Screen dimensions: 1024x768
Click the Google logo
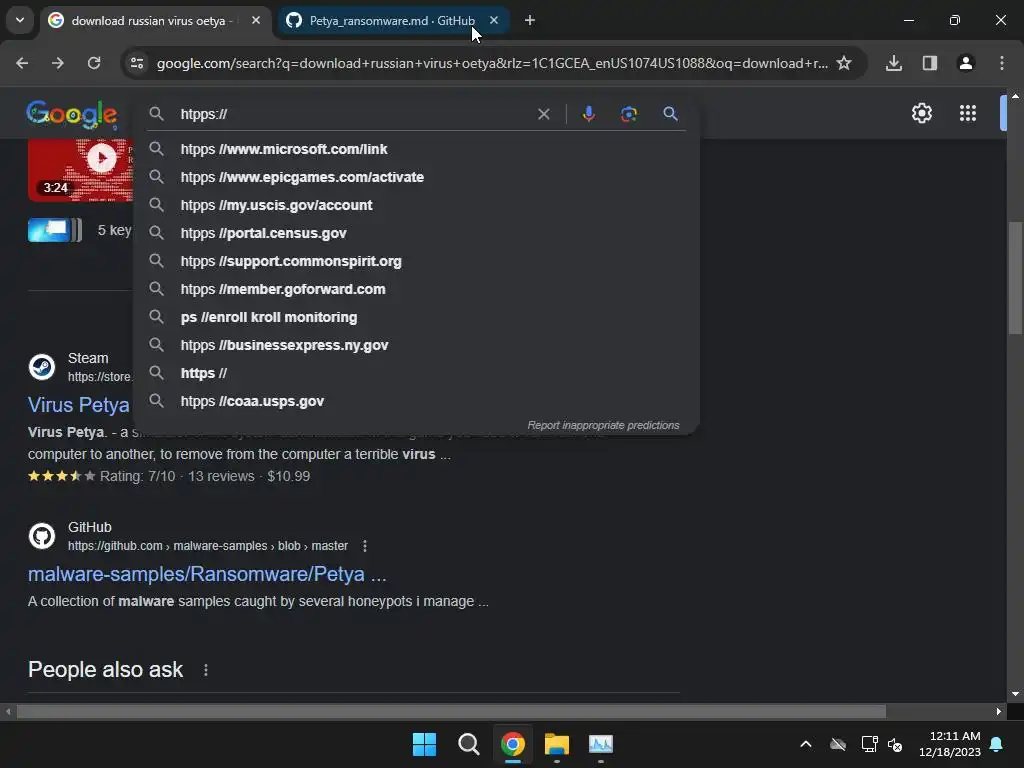[x=72, y=115]
